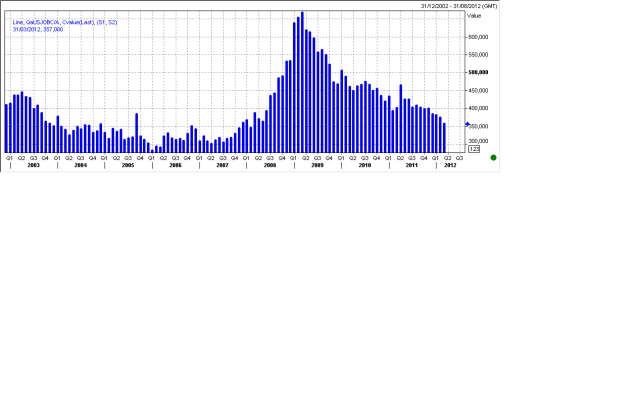Viewport: 640px width, 403px height.
Task: Select the 2003 year label on the timeline
Action: coord(33,164)
